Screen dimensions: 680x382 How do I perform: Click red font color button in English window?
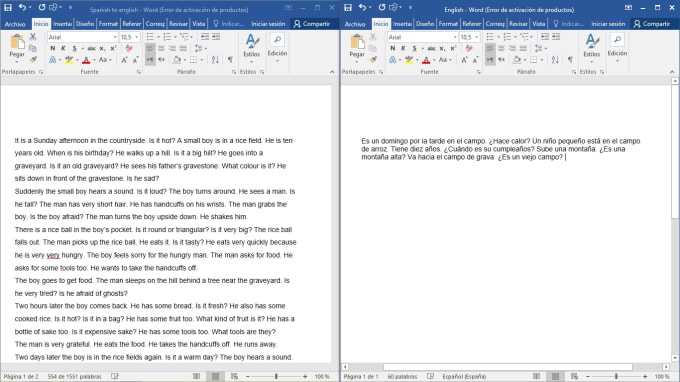point(426,60)
